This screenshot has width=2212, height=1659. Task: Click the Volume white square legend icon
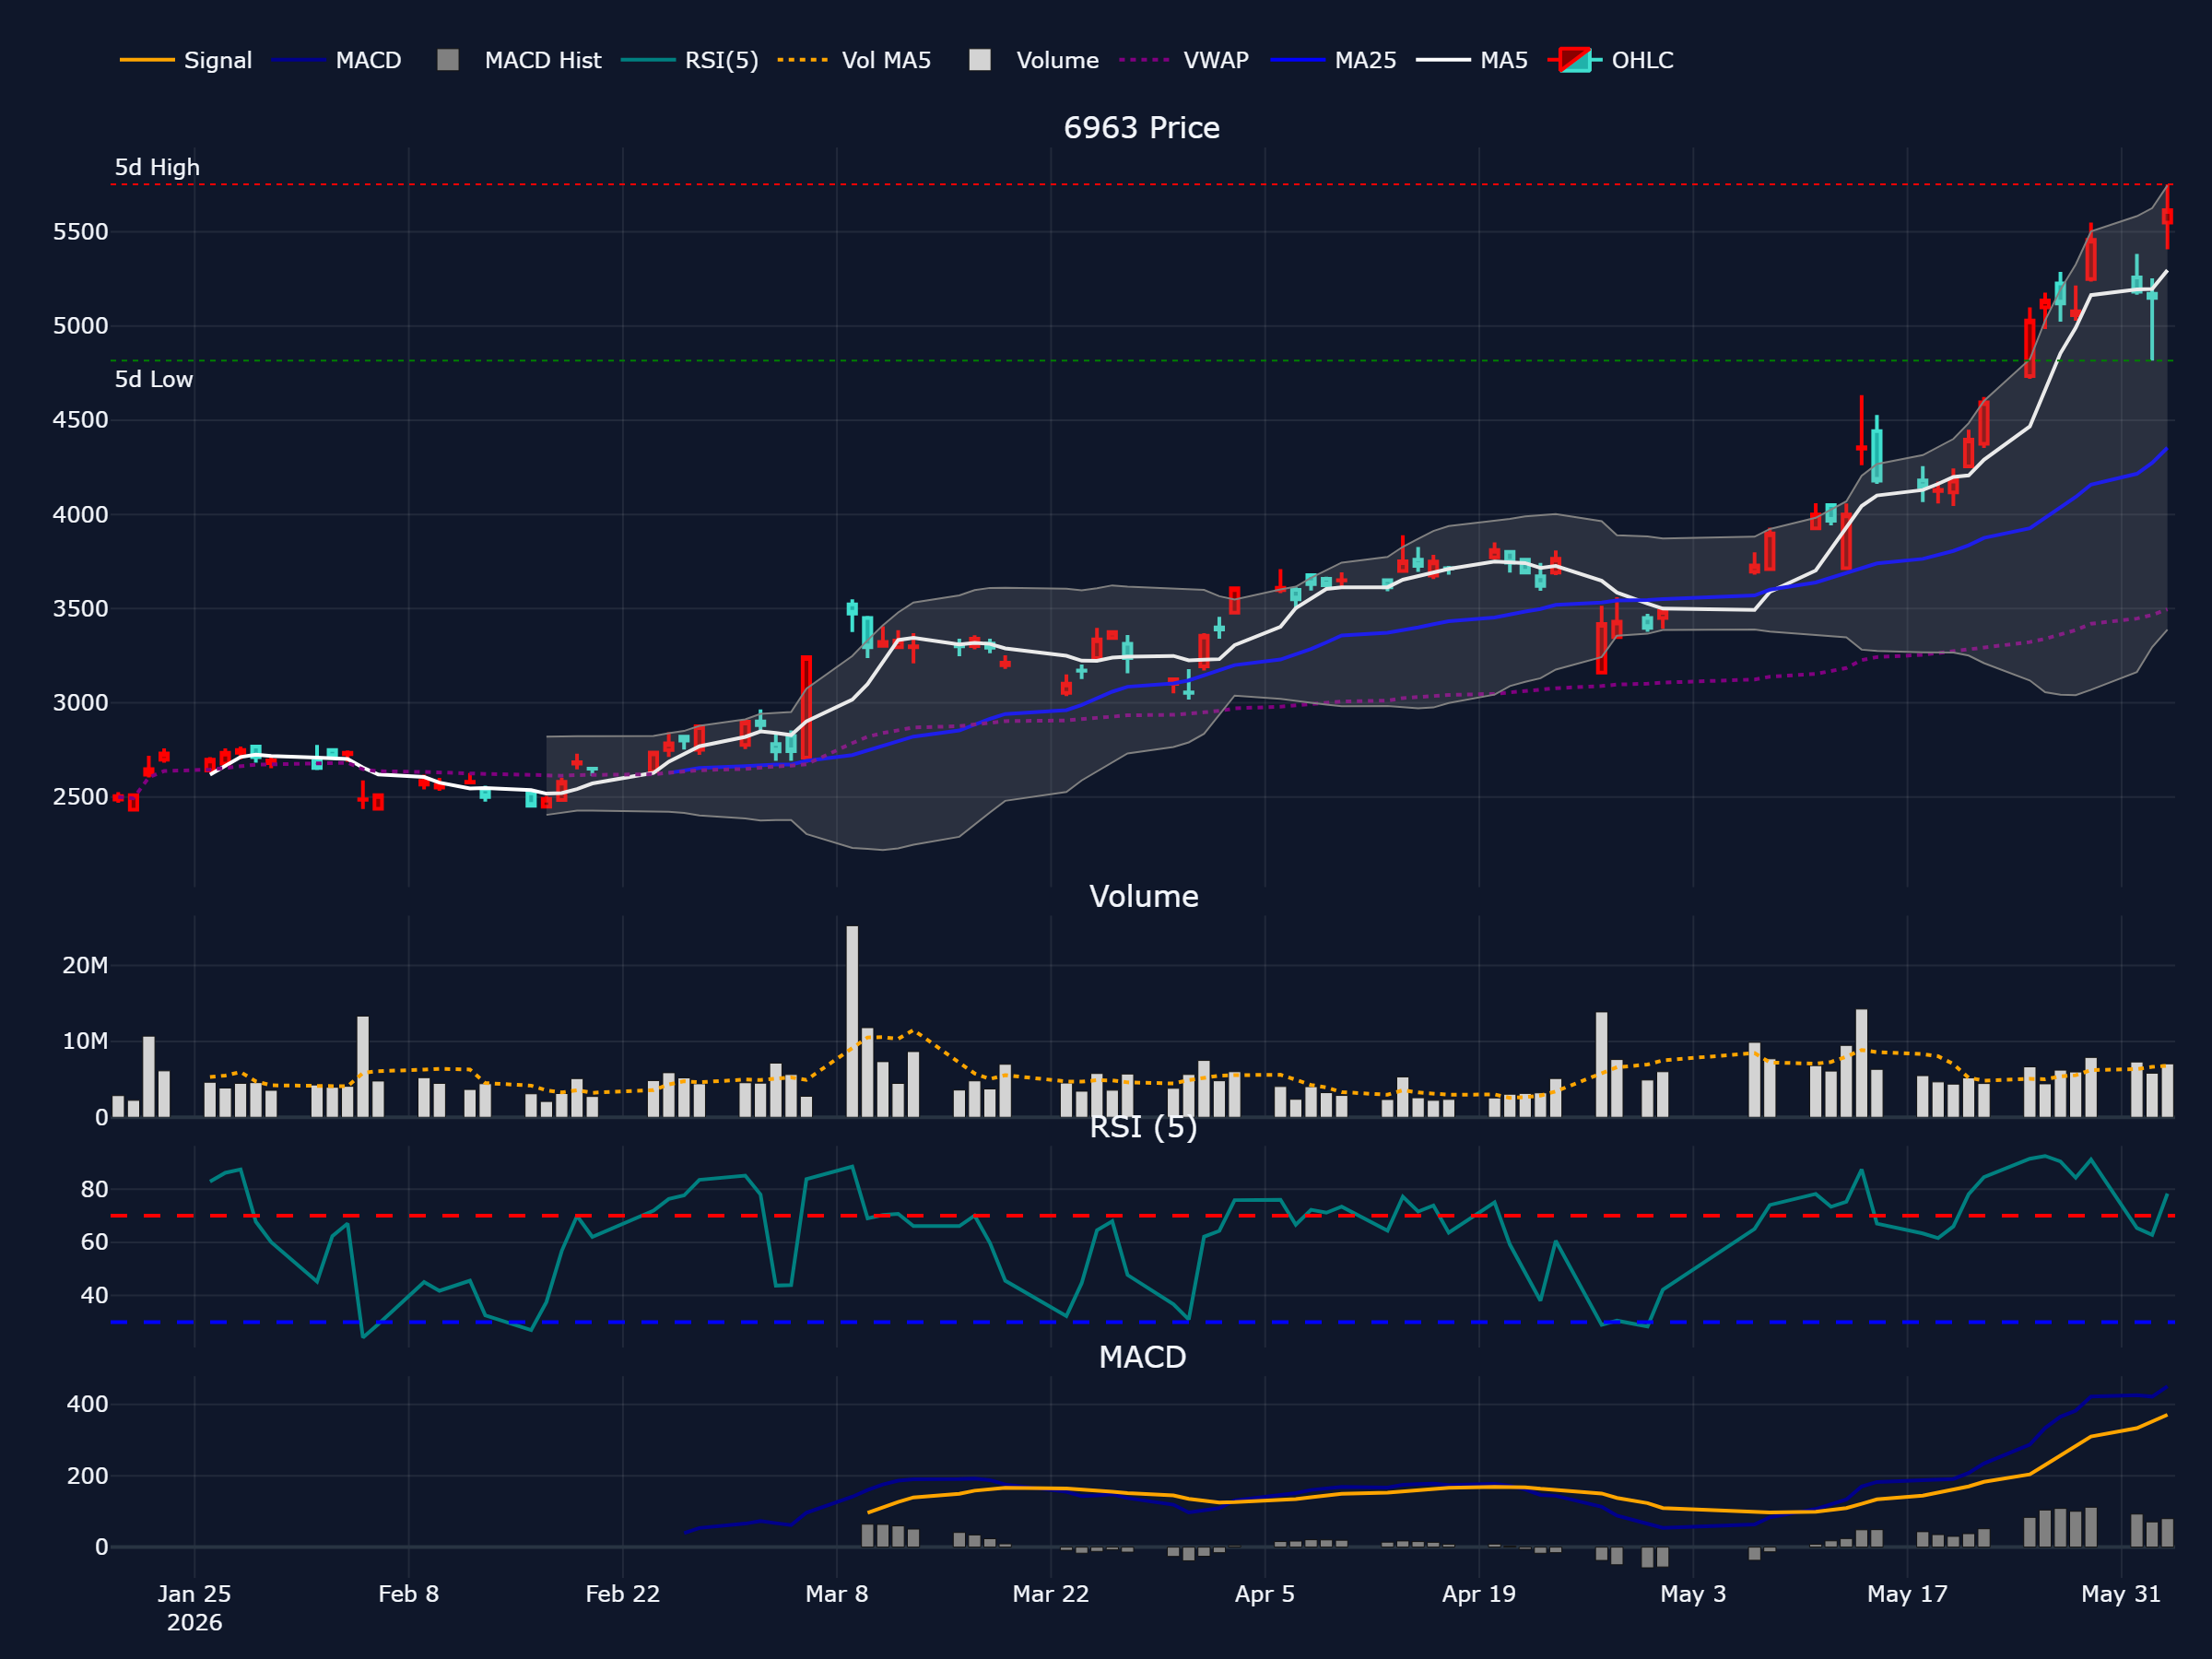pos(980,60)
